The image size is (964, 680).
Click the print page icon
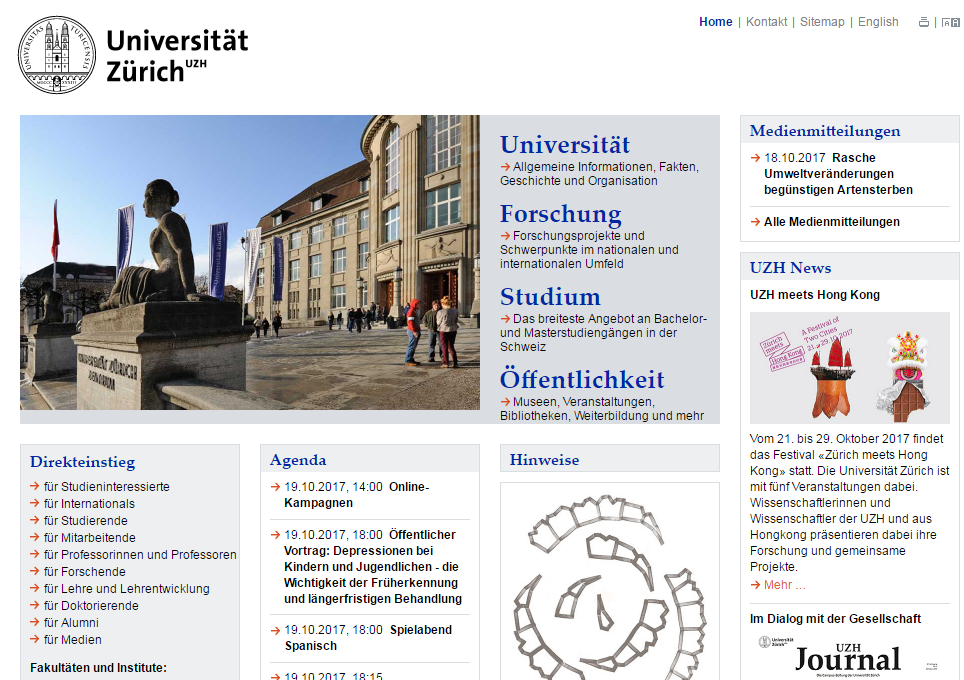(x=923, y=22)
